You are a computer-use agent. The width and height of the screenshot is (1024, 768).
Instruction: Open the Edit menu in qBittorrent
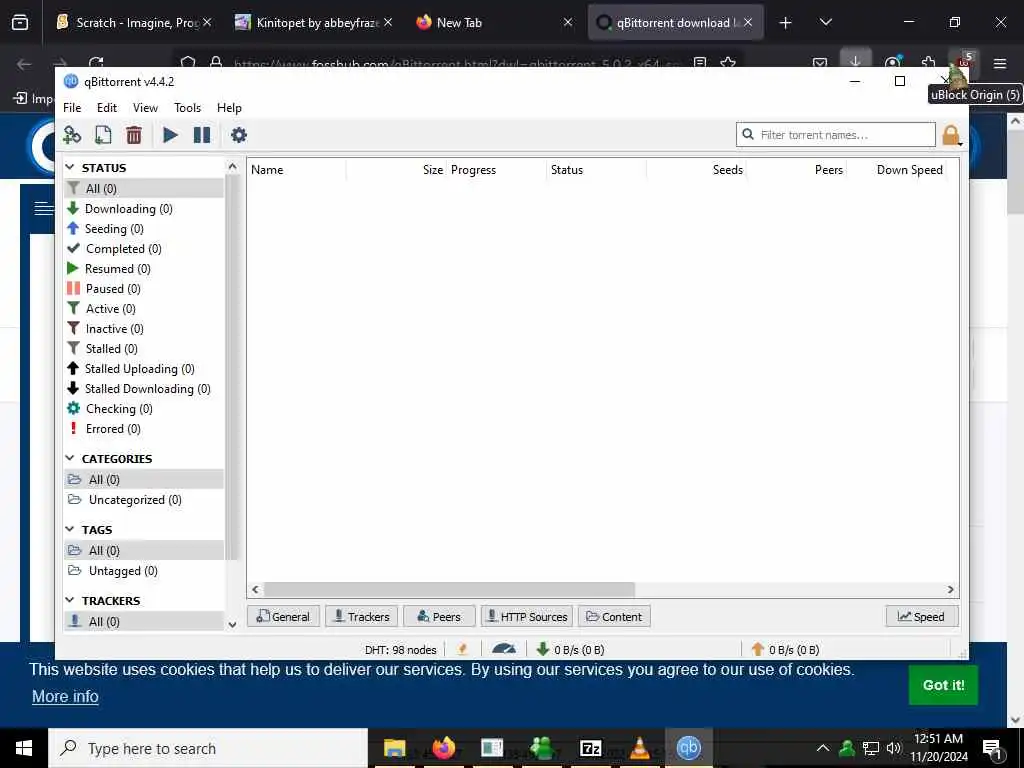pos(106,108)
